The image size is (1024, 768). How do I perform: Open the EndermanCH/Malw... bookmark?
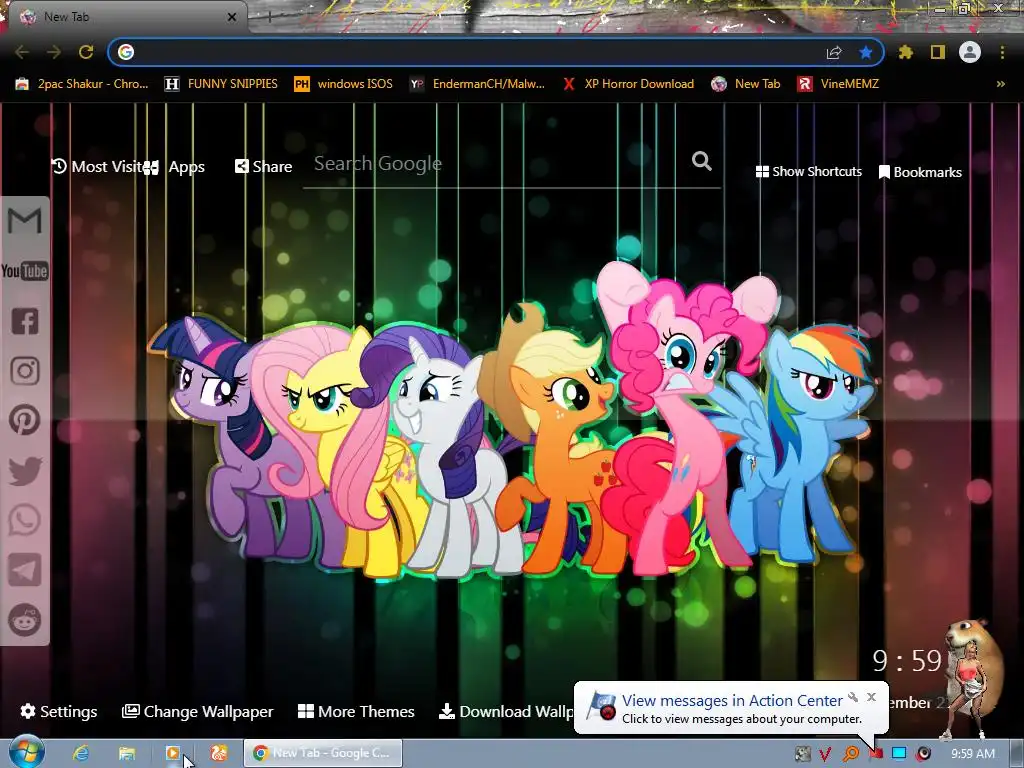[x=477, y=84]
